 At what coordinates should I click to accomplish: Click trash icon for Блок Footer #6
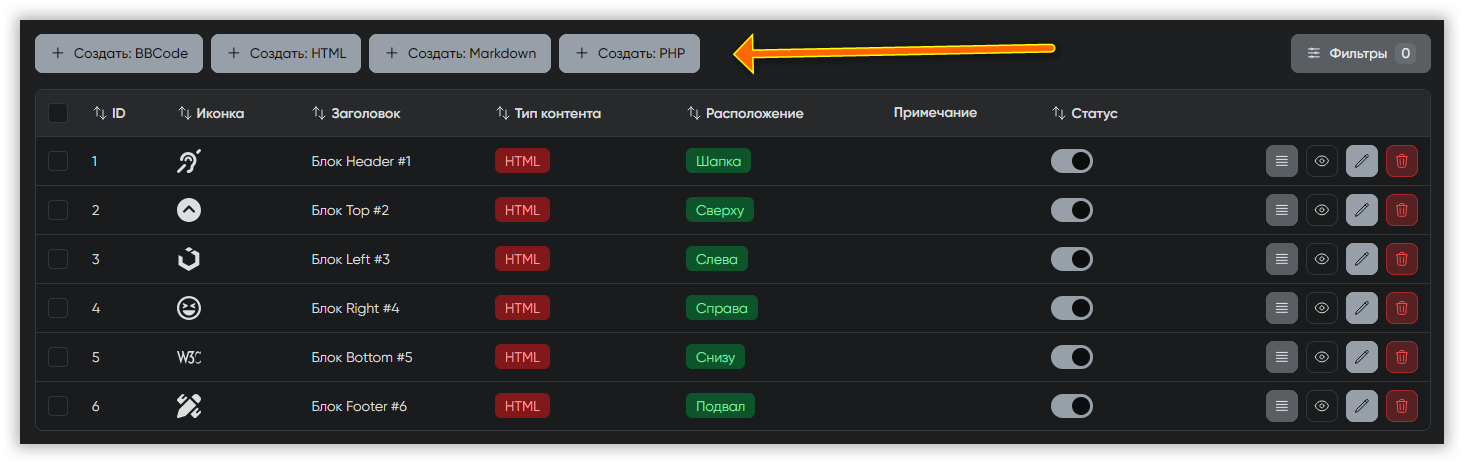pyautogui.click(x=1401, y=406)
